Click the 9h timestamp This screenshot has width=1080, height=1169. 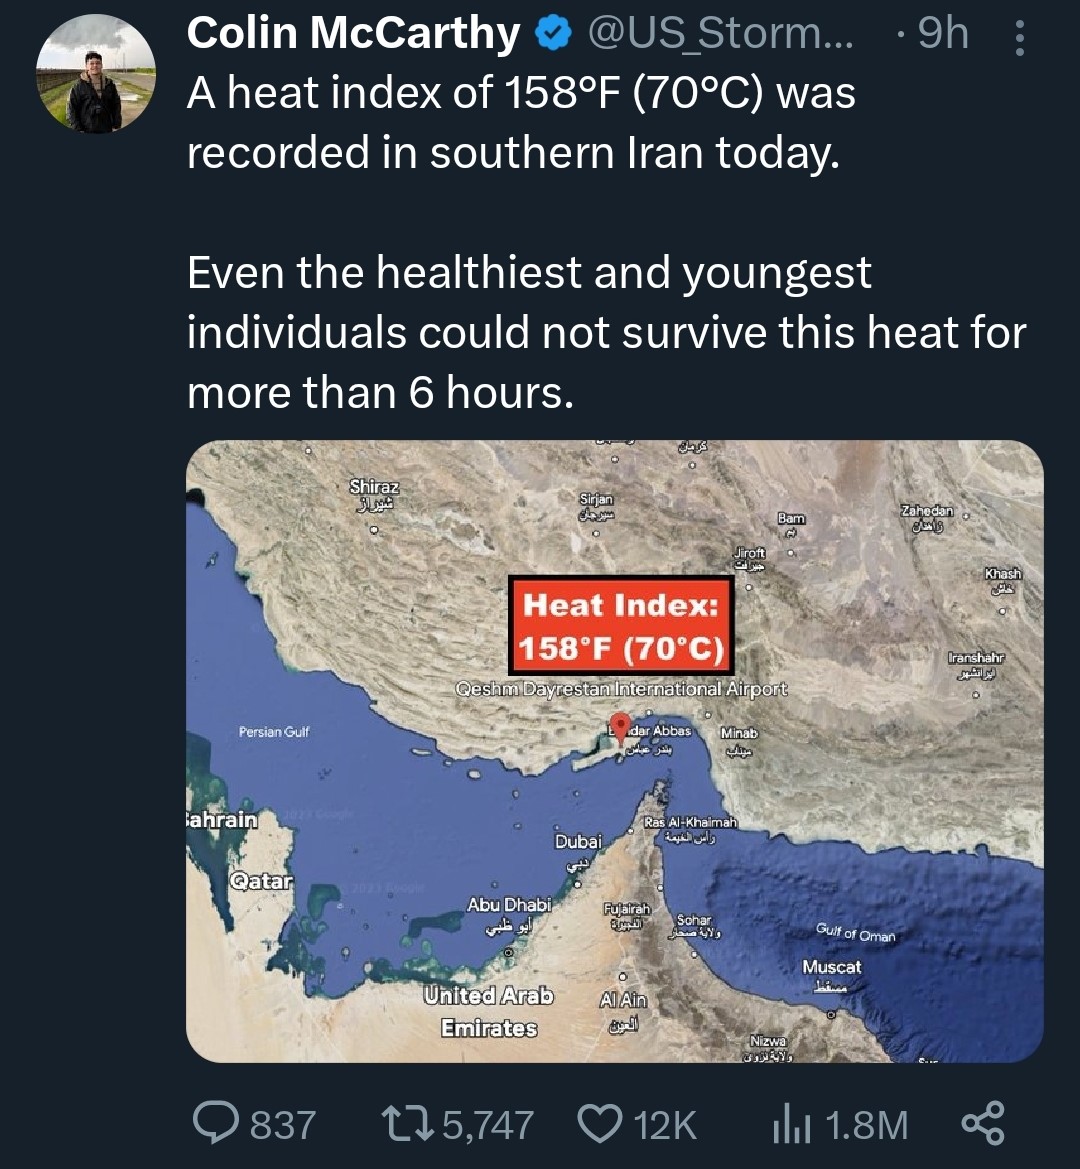tap(941, 36)
